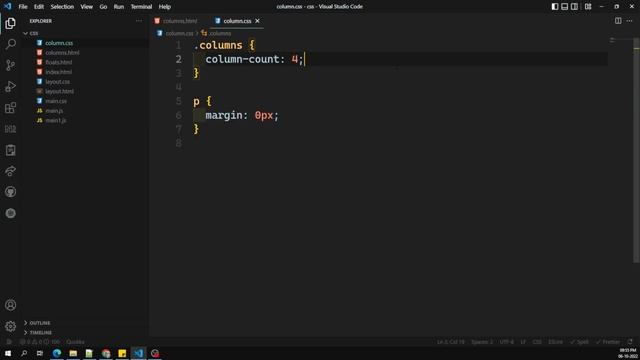This screenshot has width=640, height=360.
Task: Open columns.html in the Explorer tree
Action: coord(62,53)
